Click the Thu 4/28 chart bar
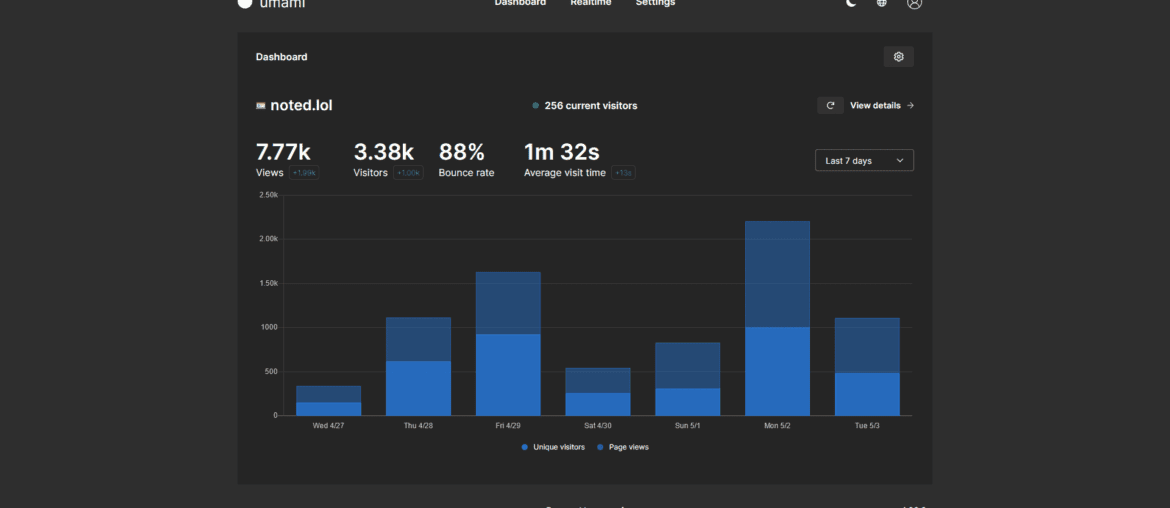This screenshot has height=508, width=1170. [418, 366]
